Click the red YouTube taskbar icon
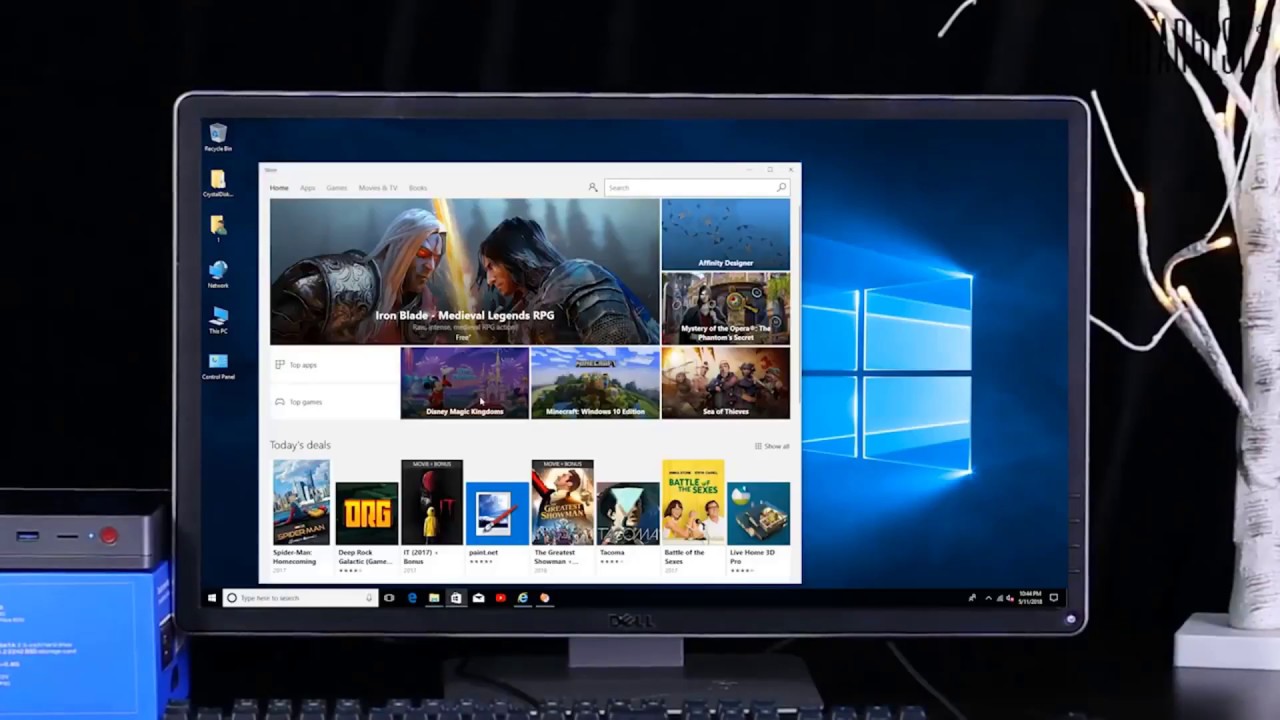 point(500,598)
